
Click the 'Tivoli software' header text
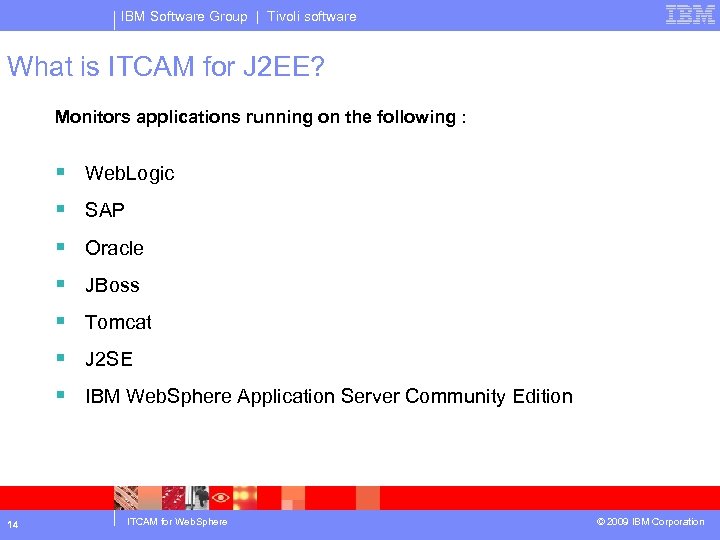pyautogui.click(x=312, y=17)
